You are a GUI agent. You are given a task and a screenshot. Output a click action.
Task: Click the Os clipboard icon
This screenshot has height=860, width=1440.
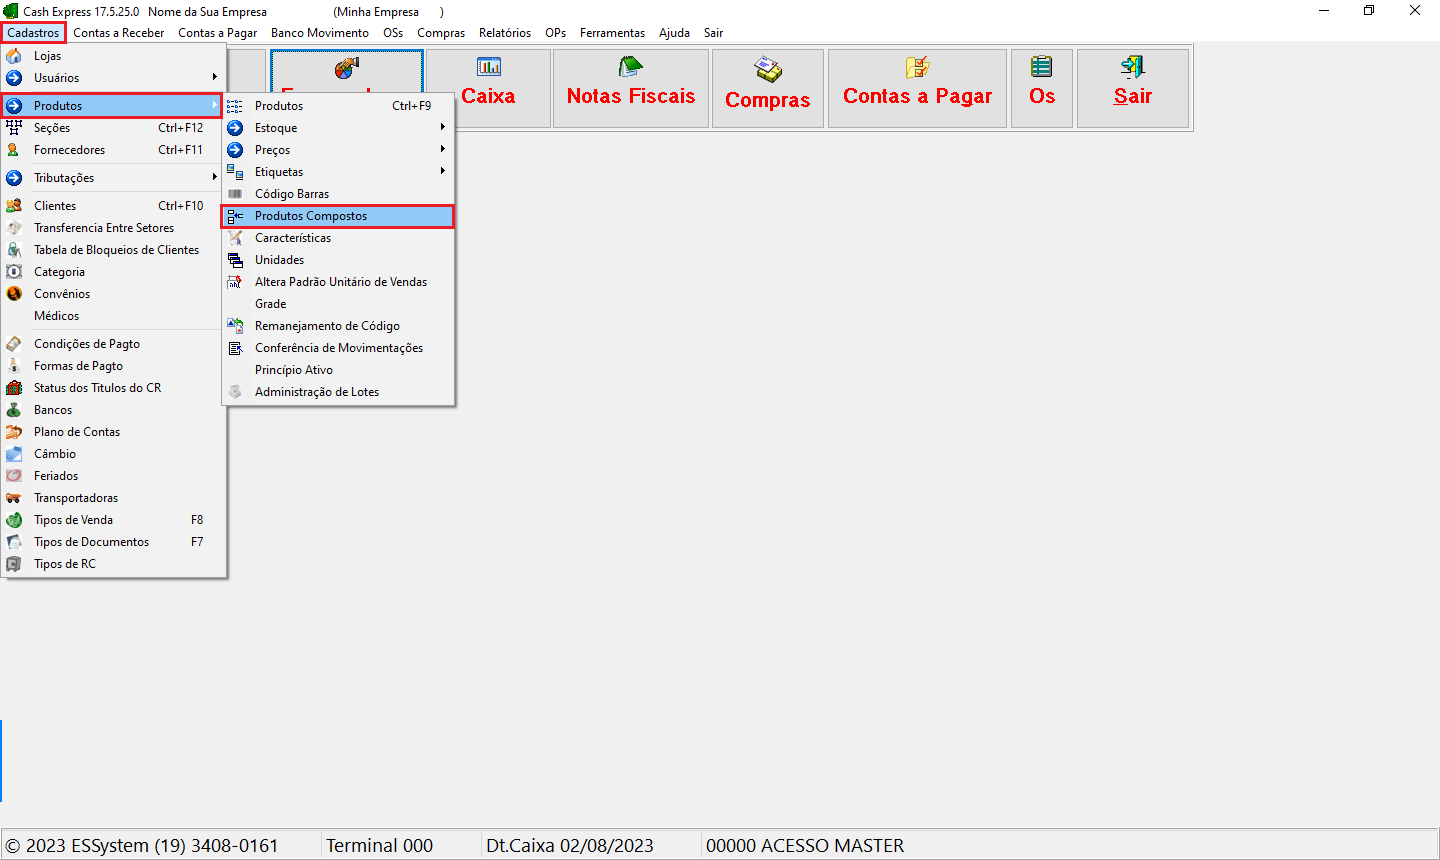point(1042,67)
